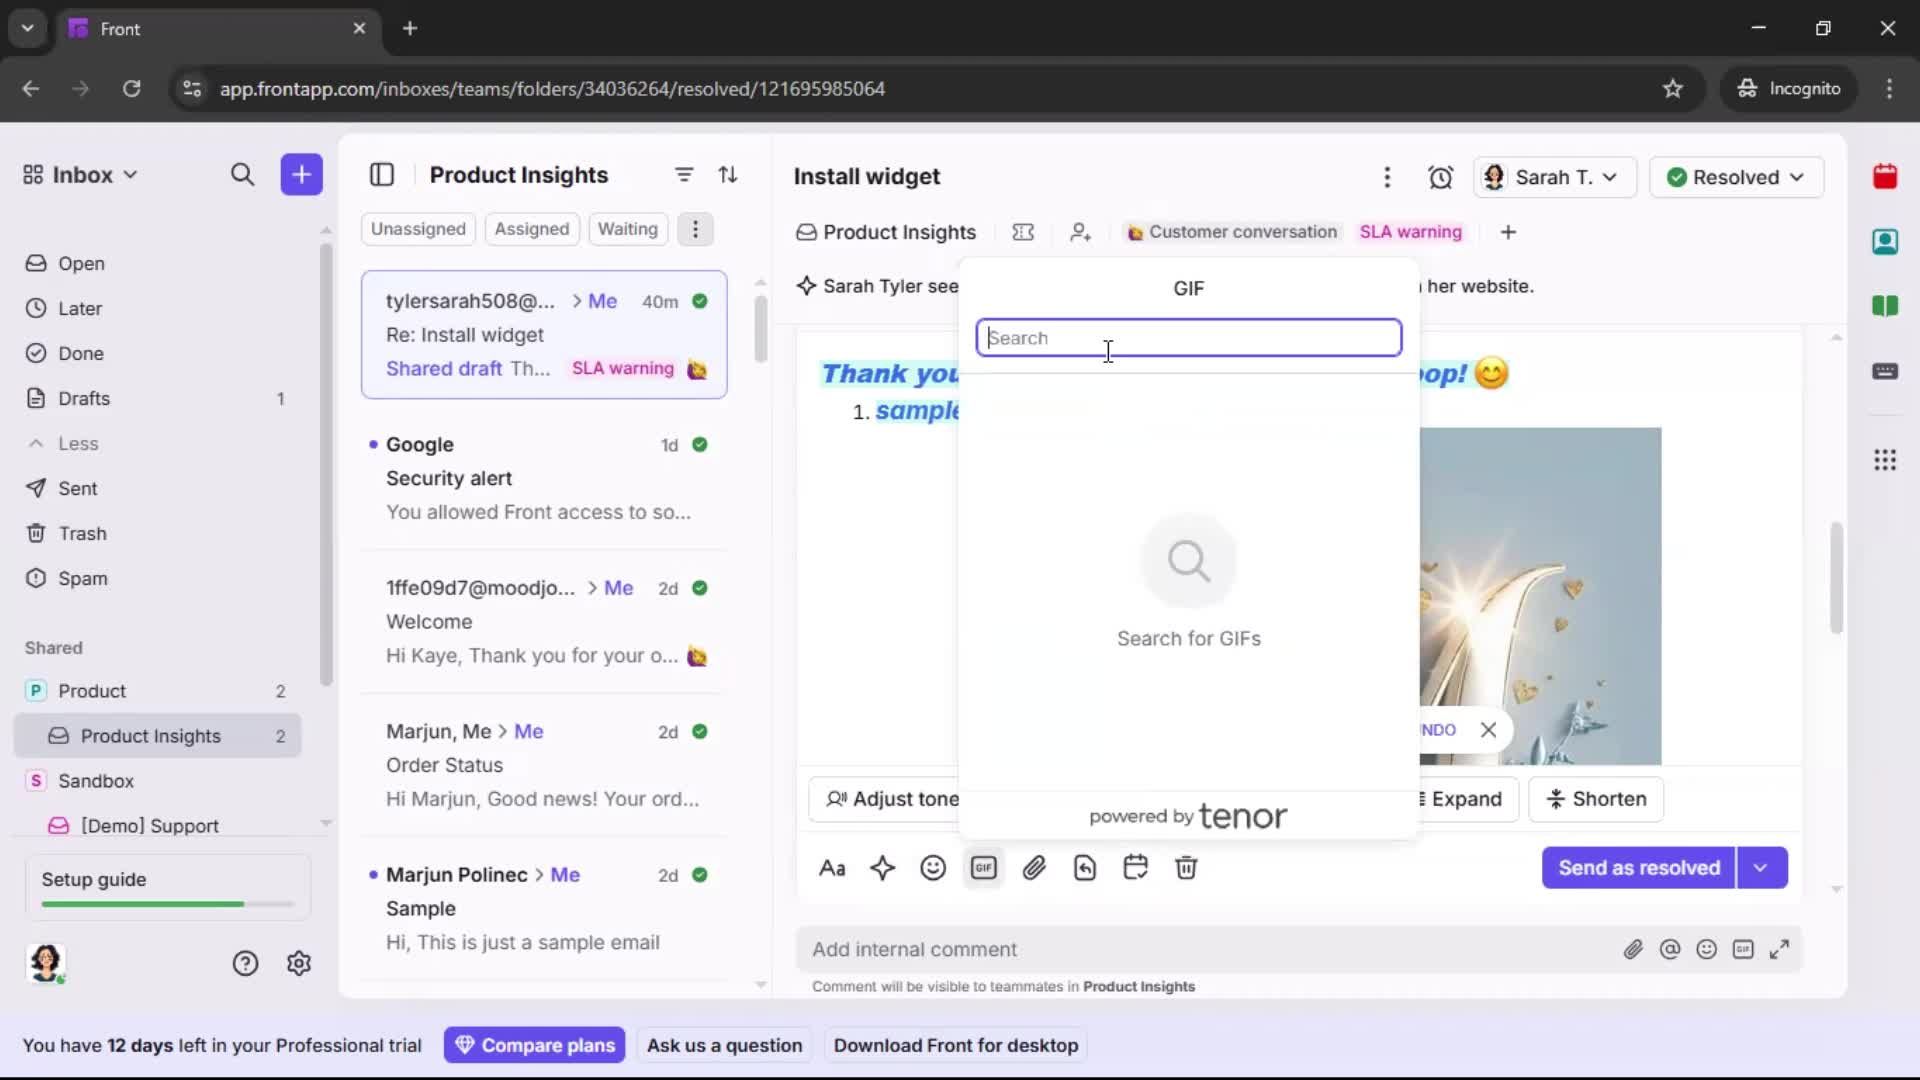The height and width of the screenshot is (1080, 1920).
Task: Toggle the resolved checkmark on the Google conversation
Action: (x=701, y=445)
